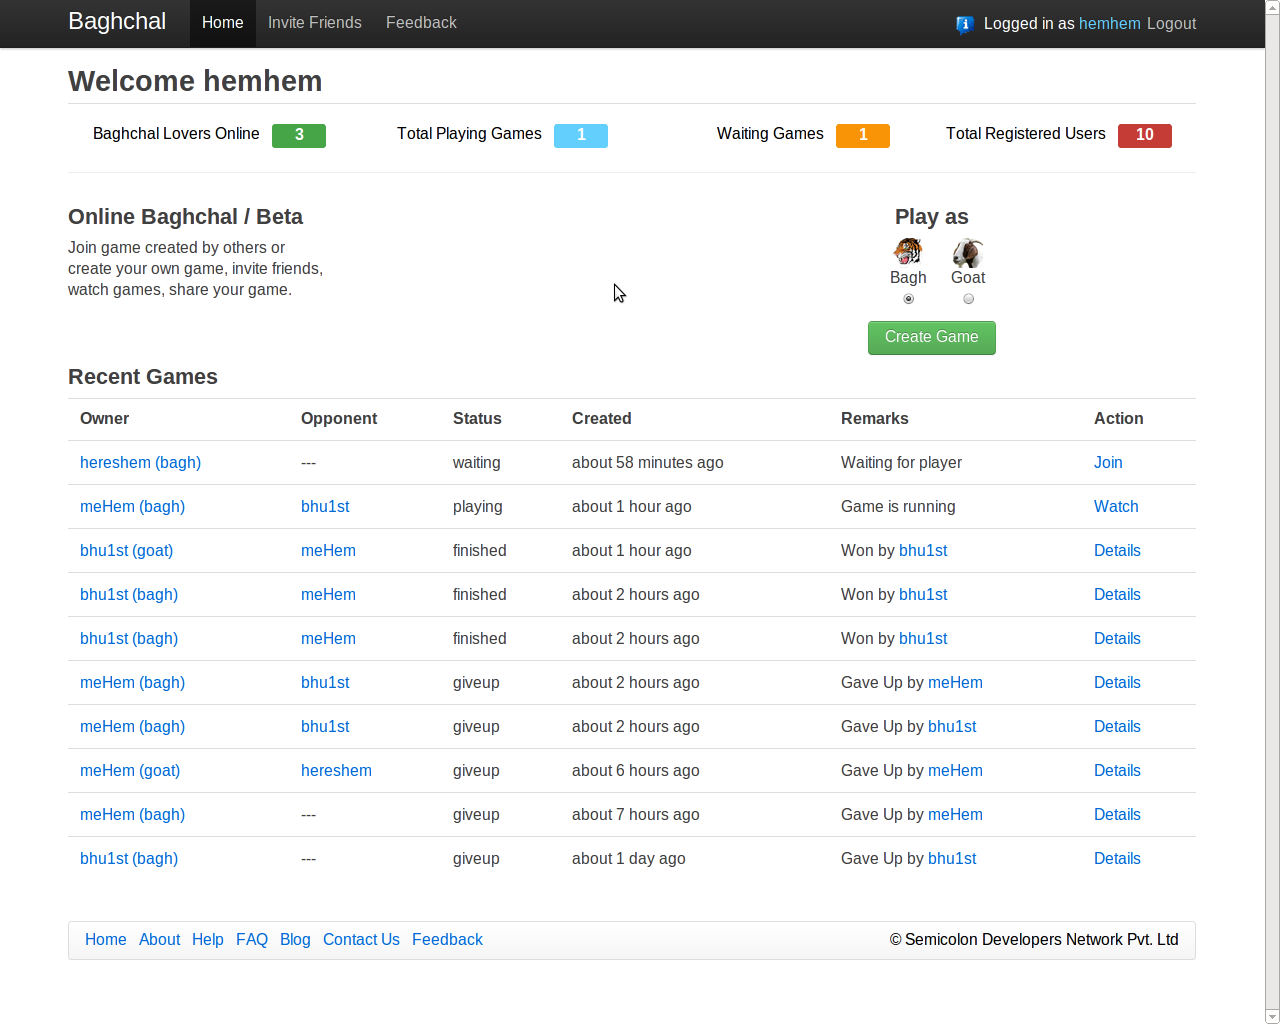Screen dimensions: 1280x1024
Task: Open owner hereshem (bagh) link
Action: pyautogui.click(x=140, y=463)
